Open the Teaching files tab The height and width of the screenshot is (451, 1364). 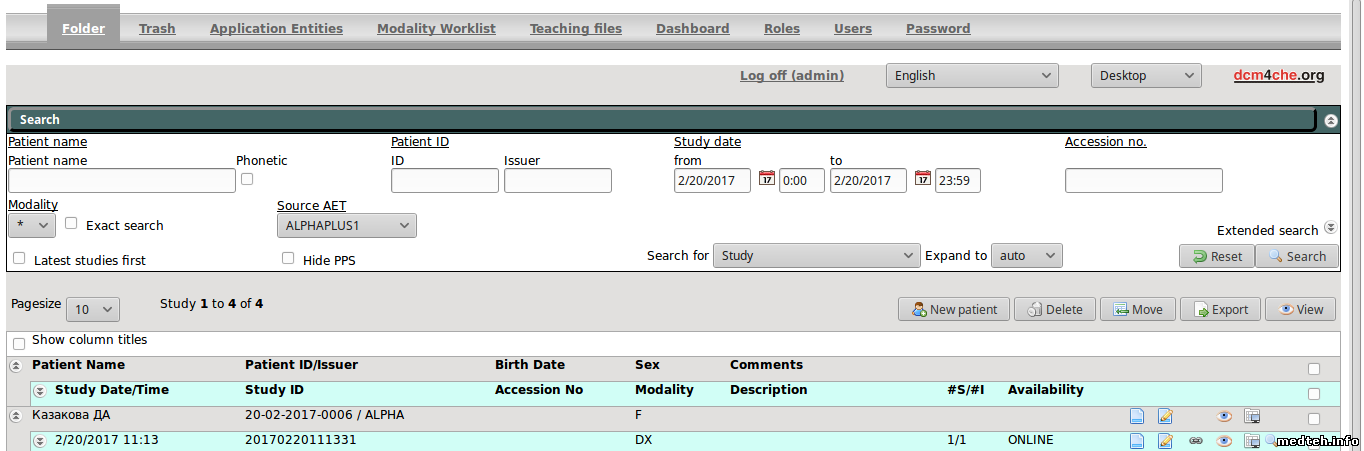click(x=575, y=29)
